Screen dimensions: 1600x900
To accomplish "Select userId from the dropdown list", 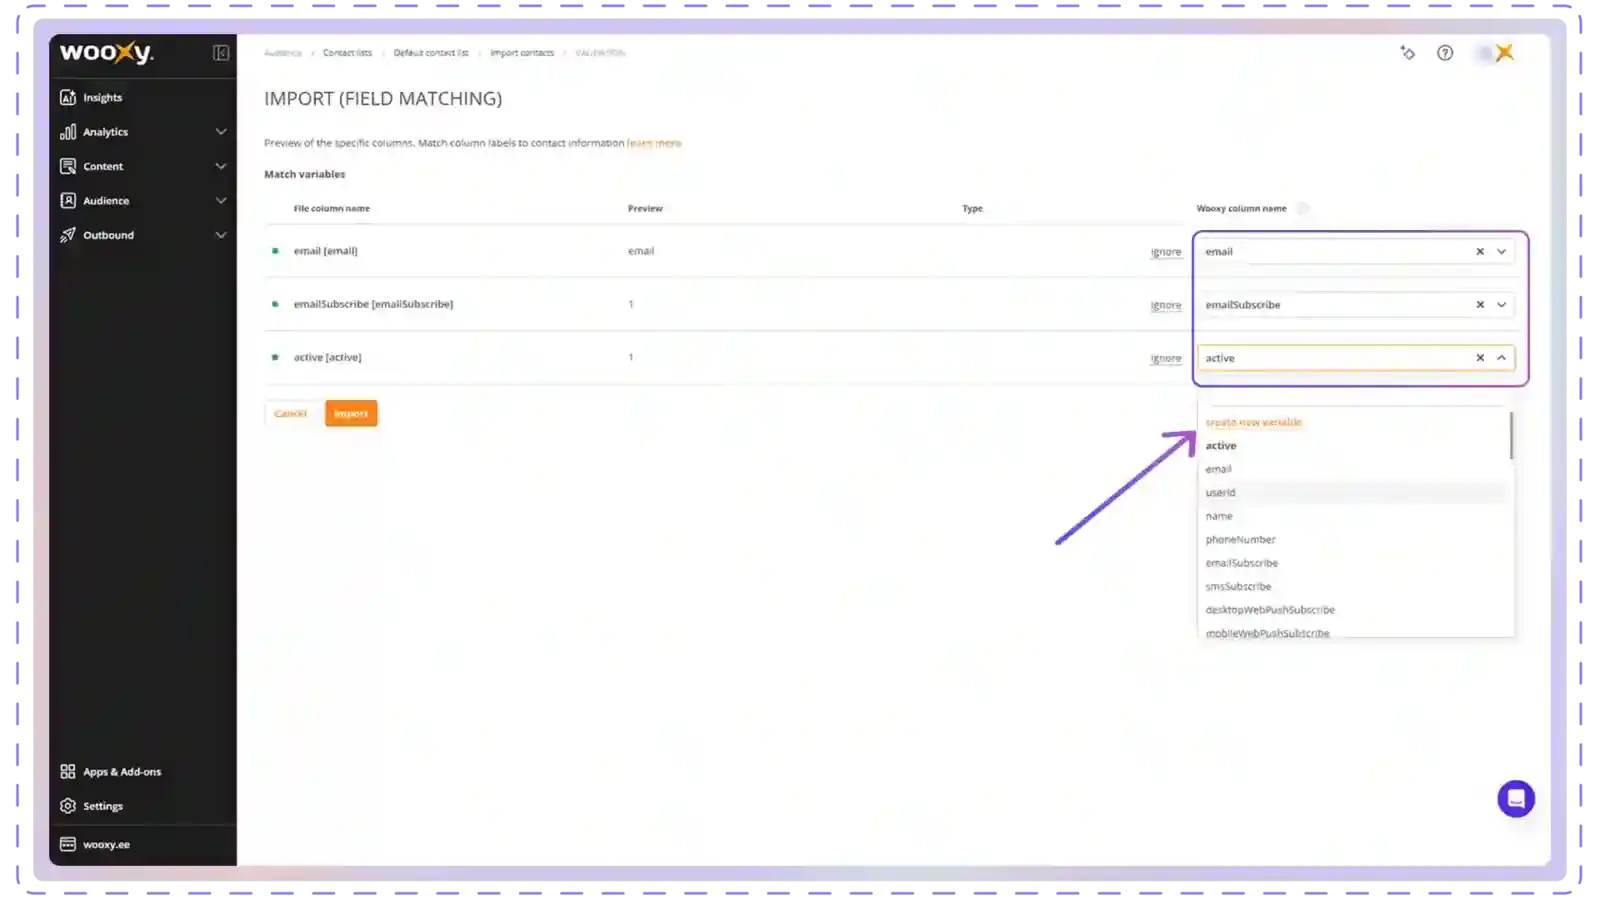I will pyautogui.click(x=1221, y=493).
